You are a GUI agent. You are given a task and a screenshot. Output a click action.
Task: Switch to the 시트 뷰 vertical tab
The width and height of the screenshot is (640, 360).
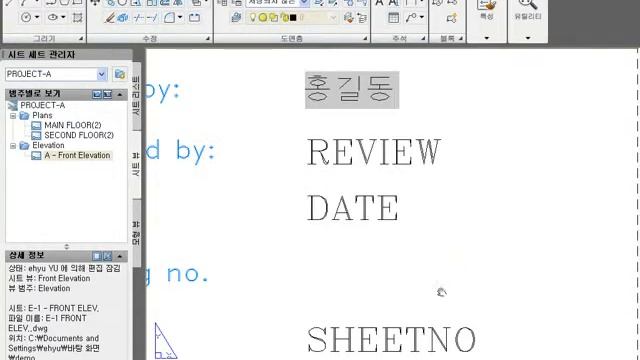[136, 164]
